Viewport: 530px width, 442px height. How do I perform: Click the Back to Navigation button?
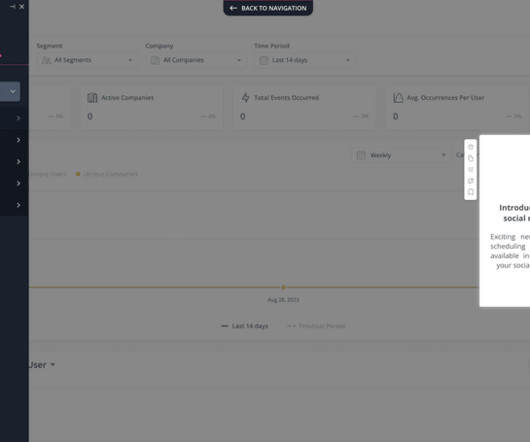268,8
